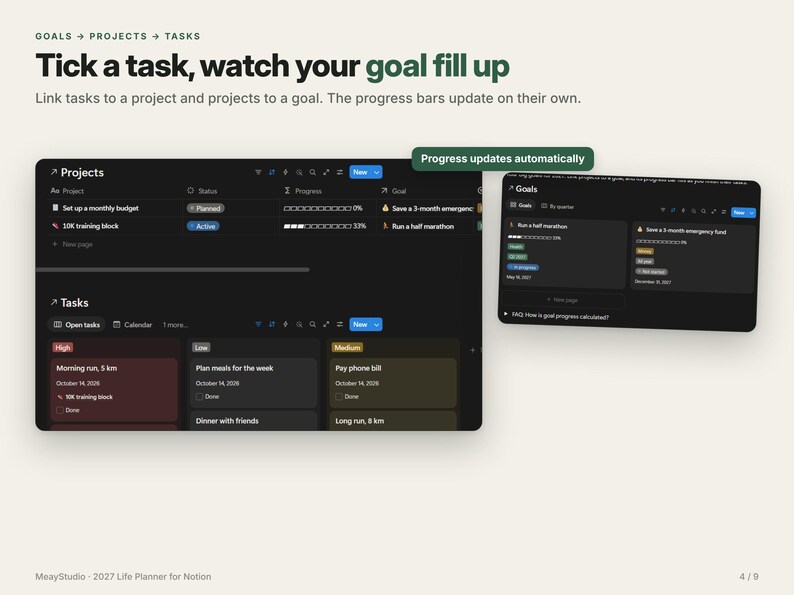Open dropdown arrow beside Projects New button
The width and height of the screenshot is (794, 595).
point(377,172)
